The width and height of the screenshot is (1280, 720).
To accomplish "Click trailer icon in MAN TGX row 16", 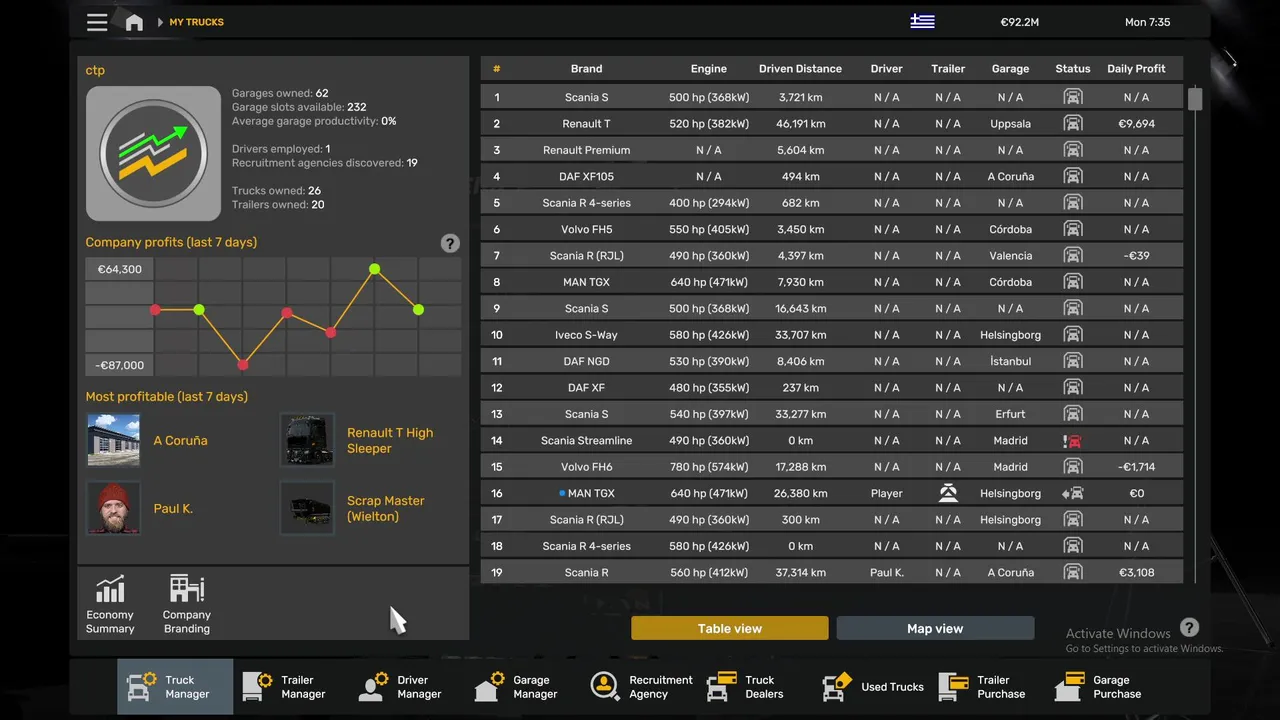I will 948,493.
